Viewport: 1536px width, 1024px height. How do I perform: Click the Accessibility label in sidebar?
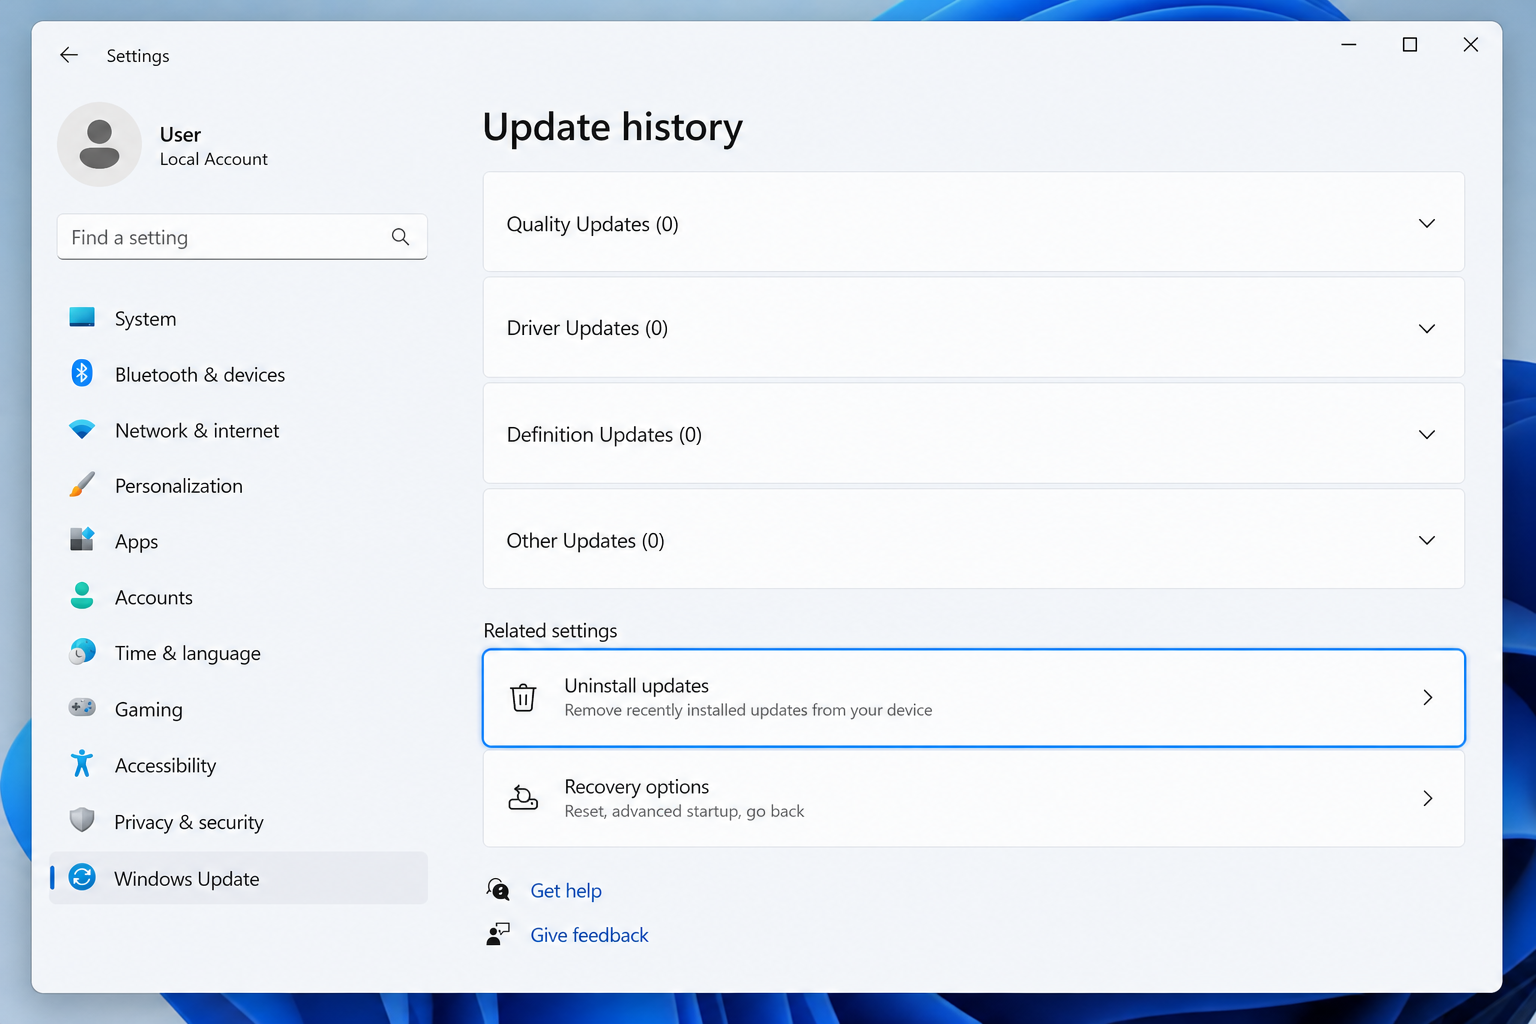(x=165, y=766)
